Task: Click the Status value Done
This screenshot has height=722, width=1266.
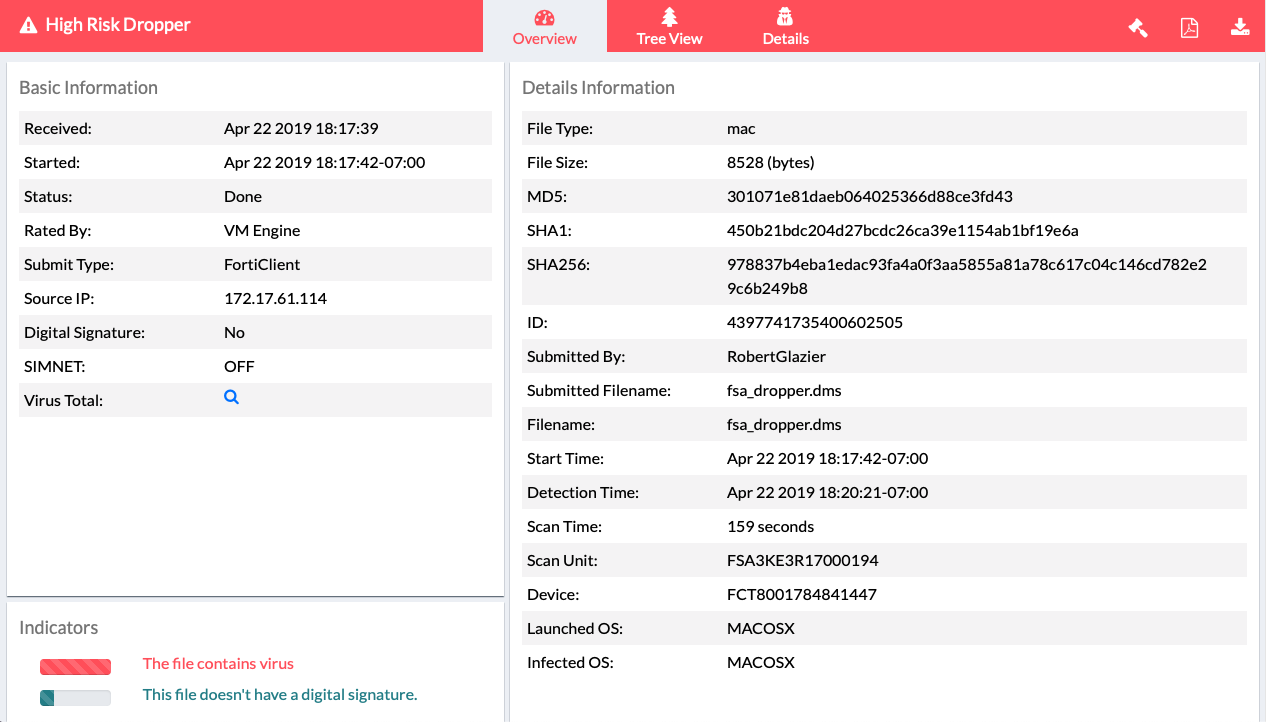Action: [243, 196]
